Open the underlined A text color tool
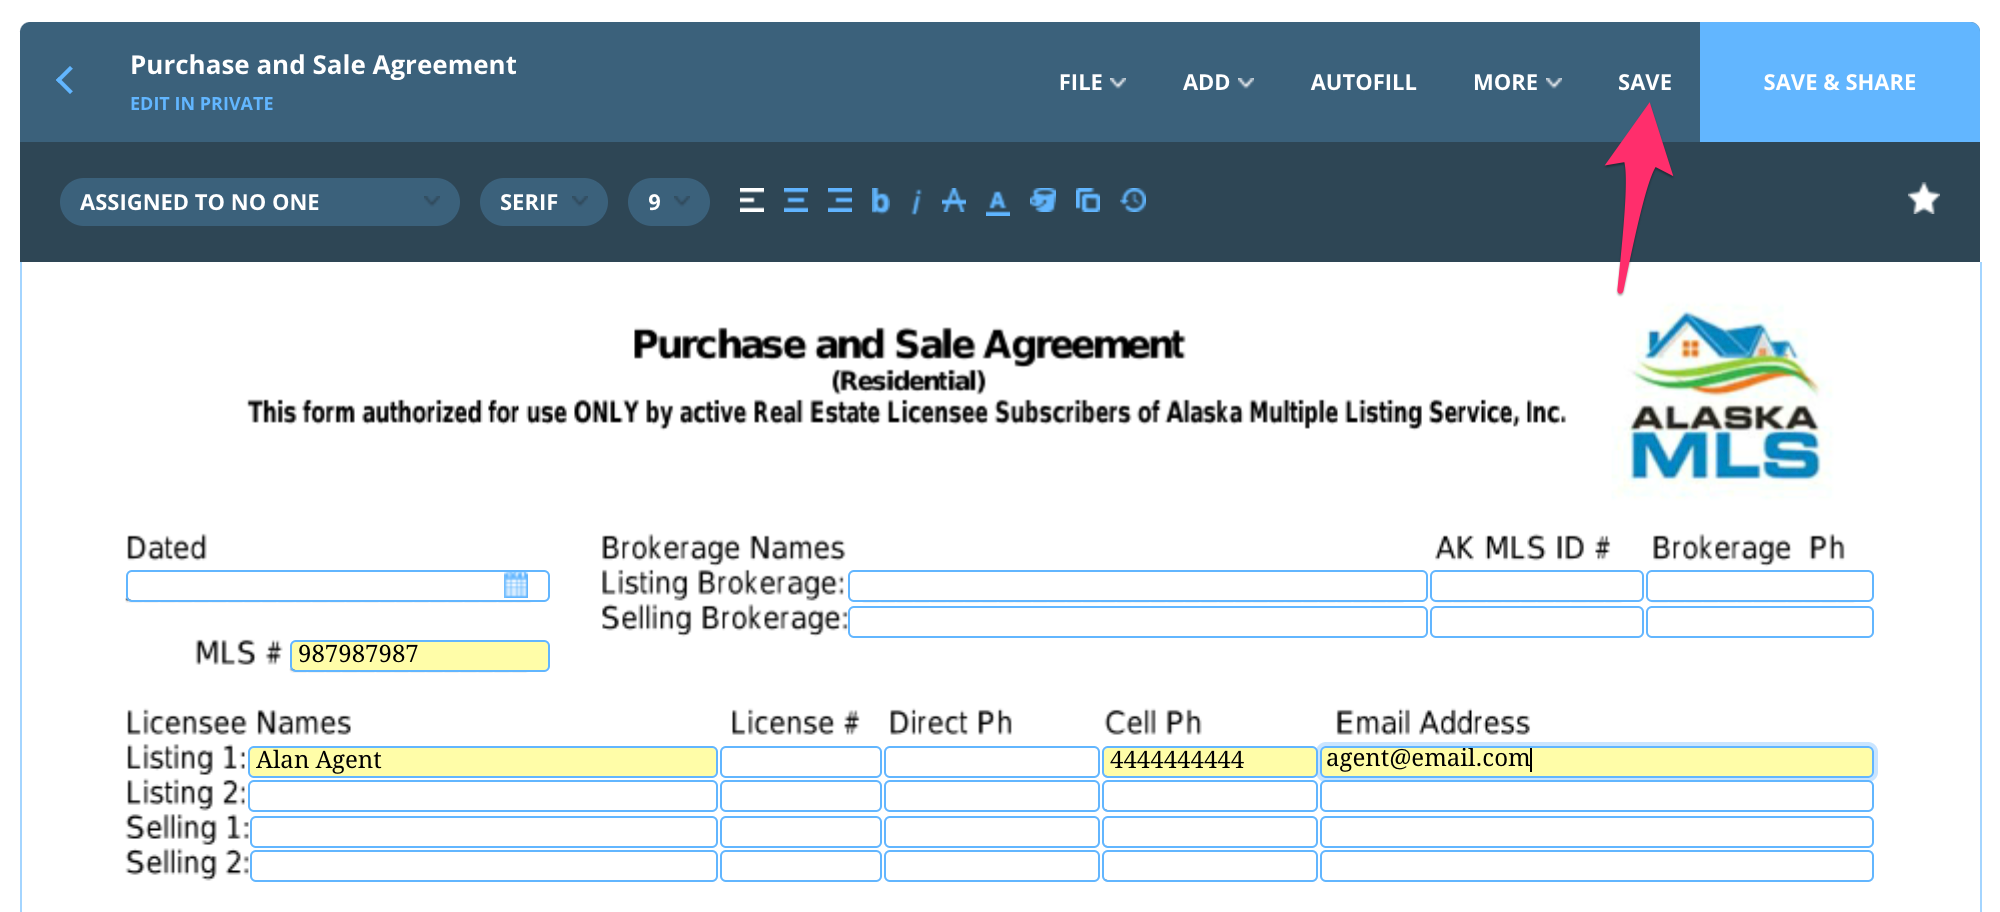Screen dimensions: 2000x912 [x=997, y=202]
